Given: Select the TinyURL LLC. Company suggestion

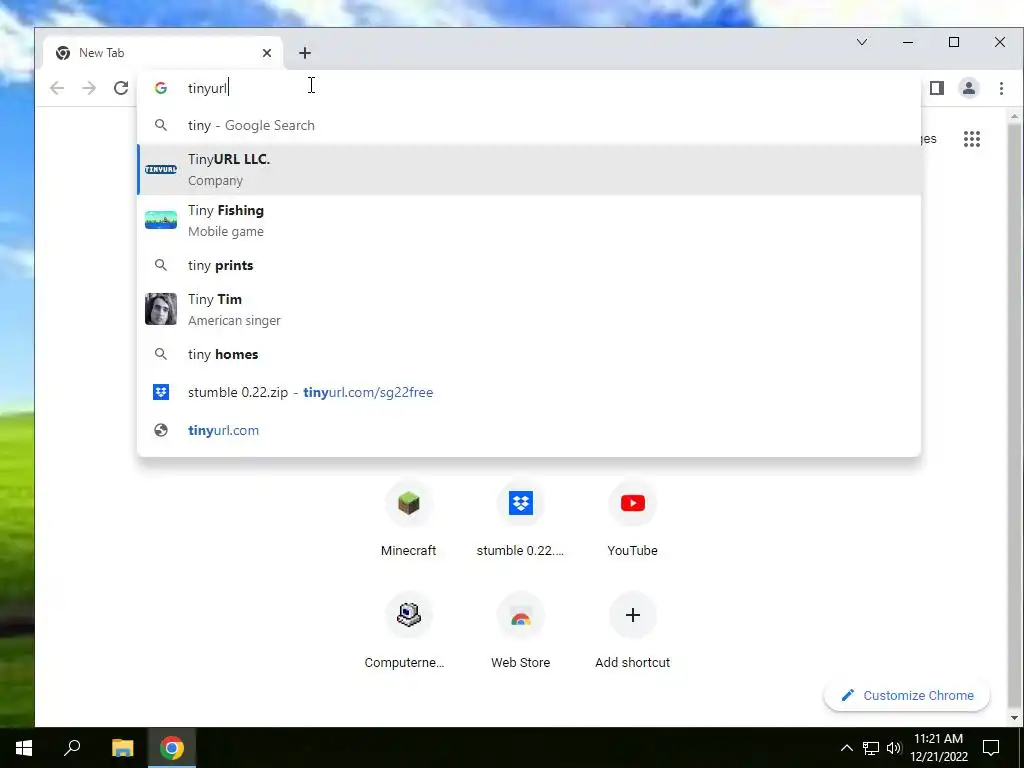Looking at the screenshot, I should pyautogui.click(x=529, y=169).
